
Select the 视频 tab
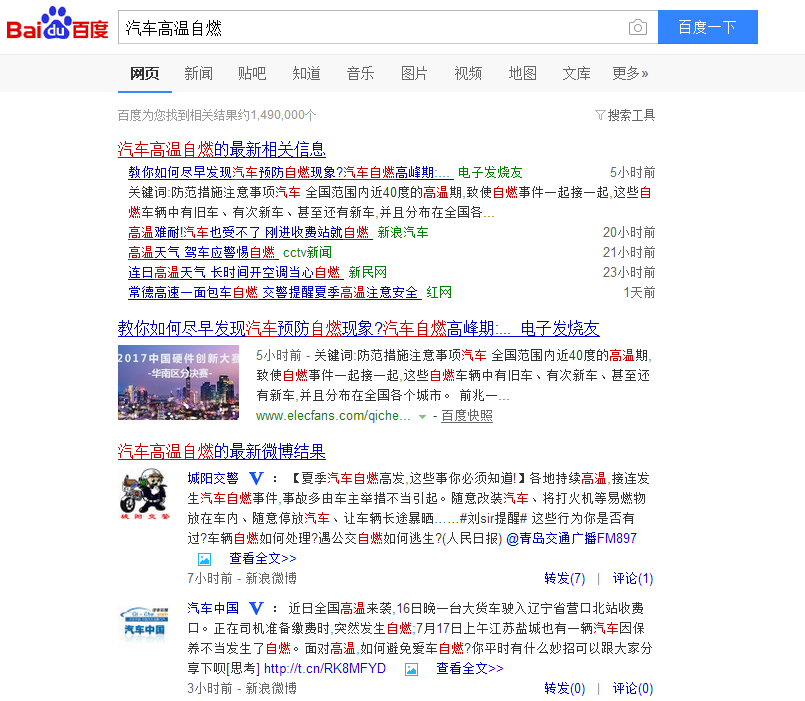coord(468,73)
